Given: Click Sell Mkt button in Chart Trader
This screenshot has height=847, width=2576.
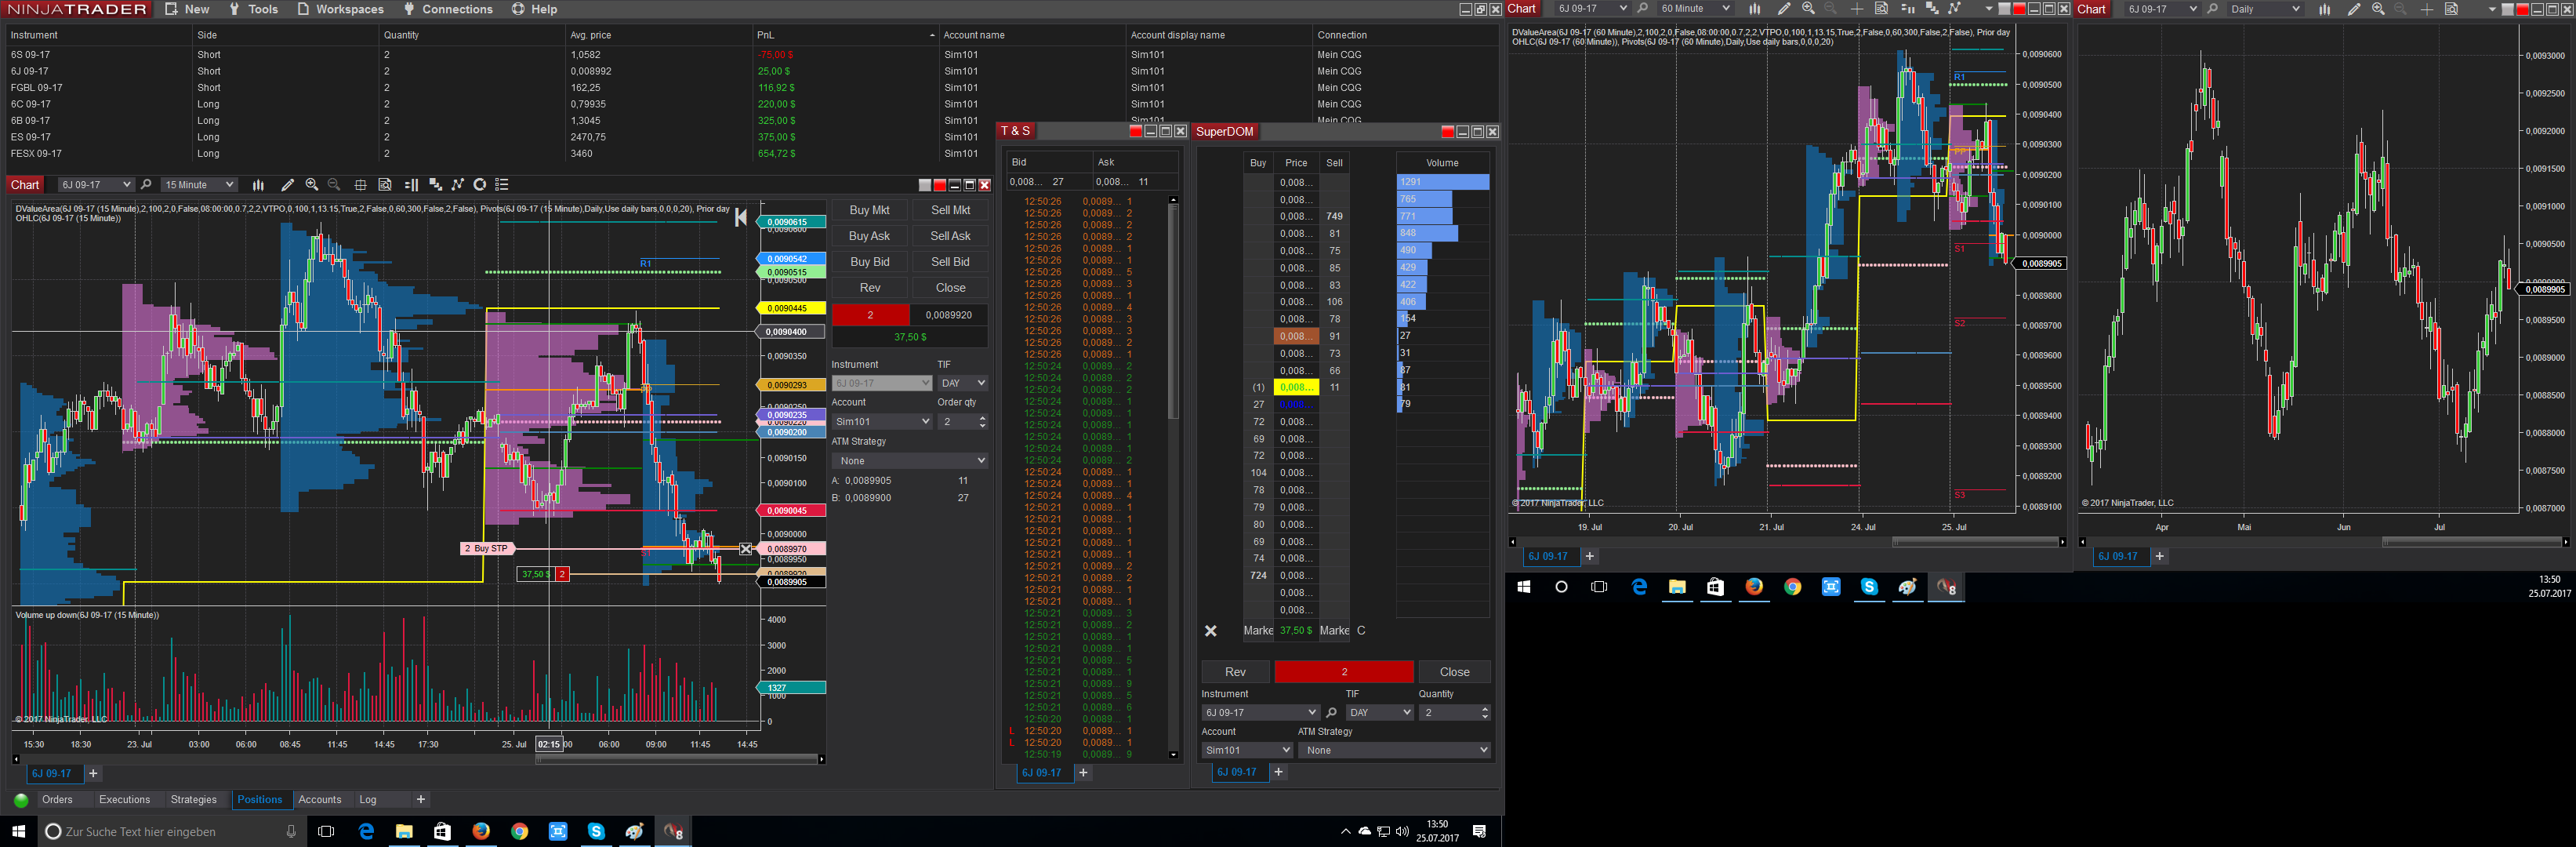Looking at the screenshot, I should [950, 210].
